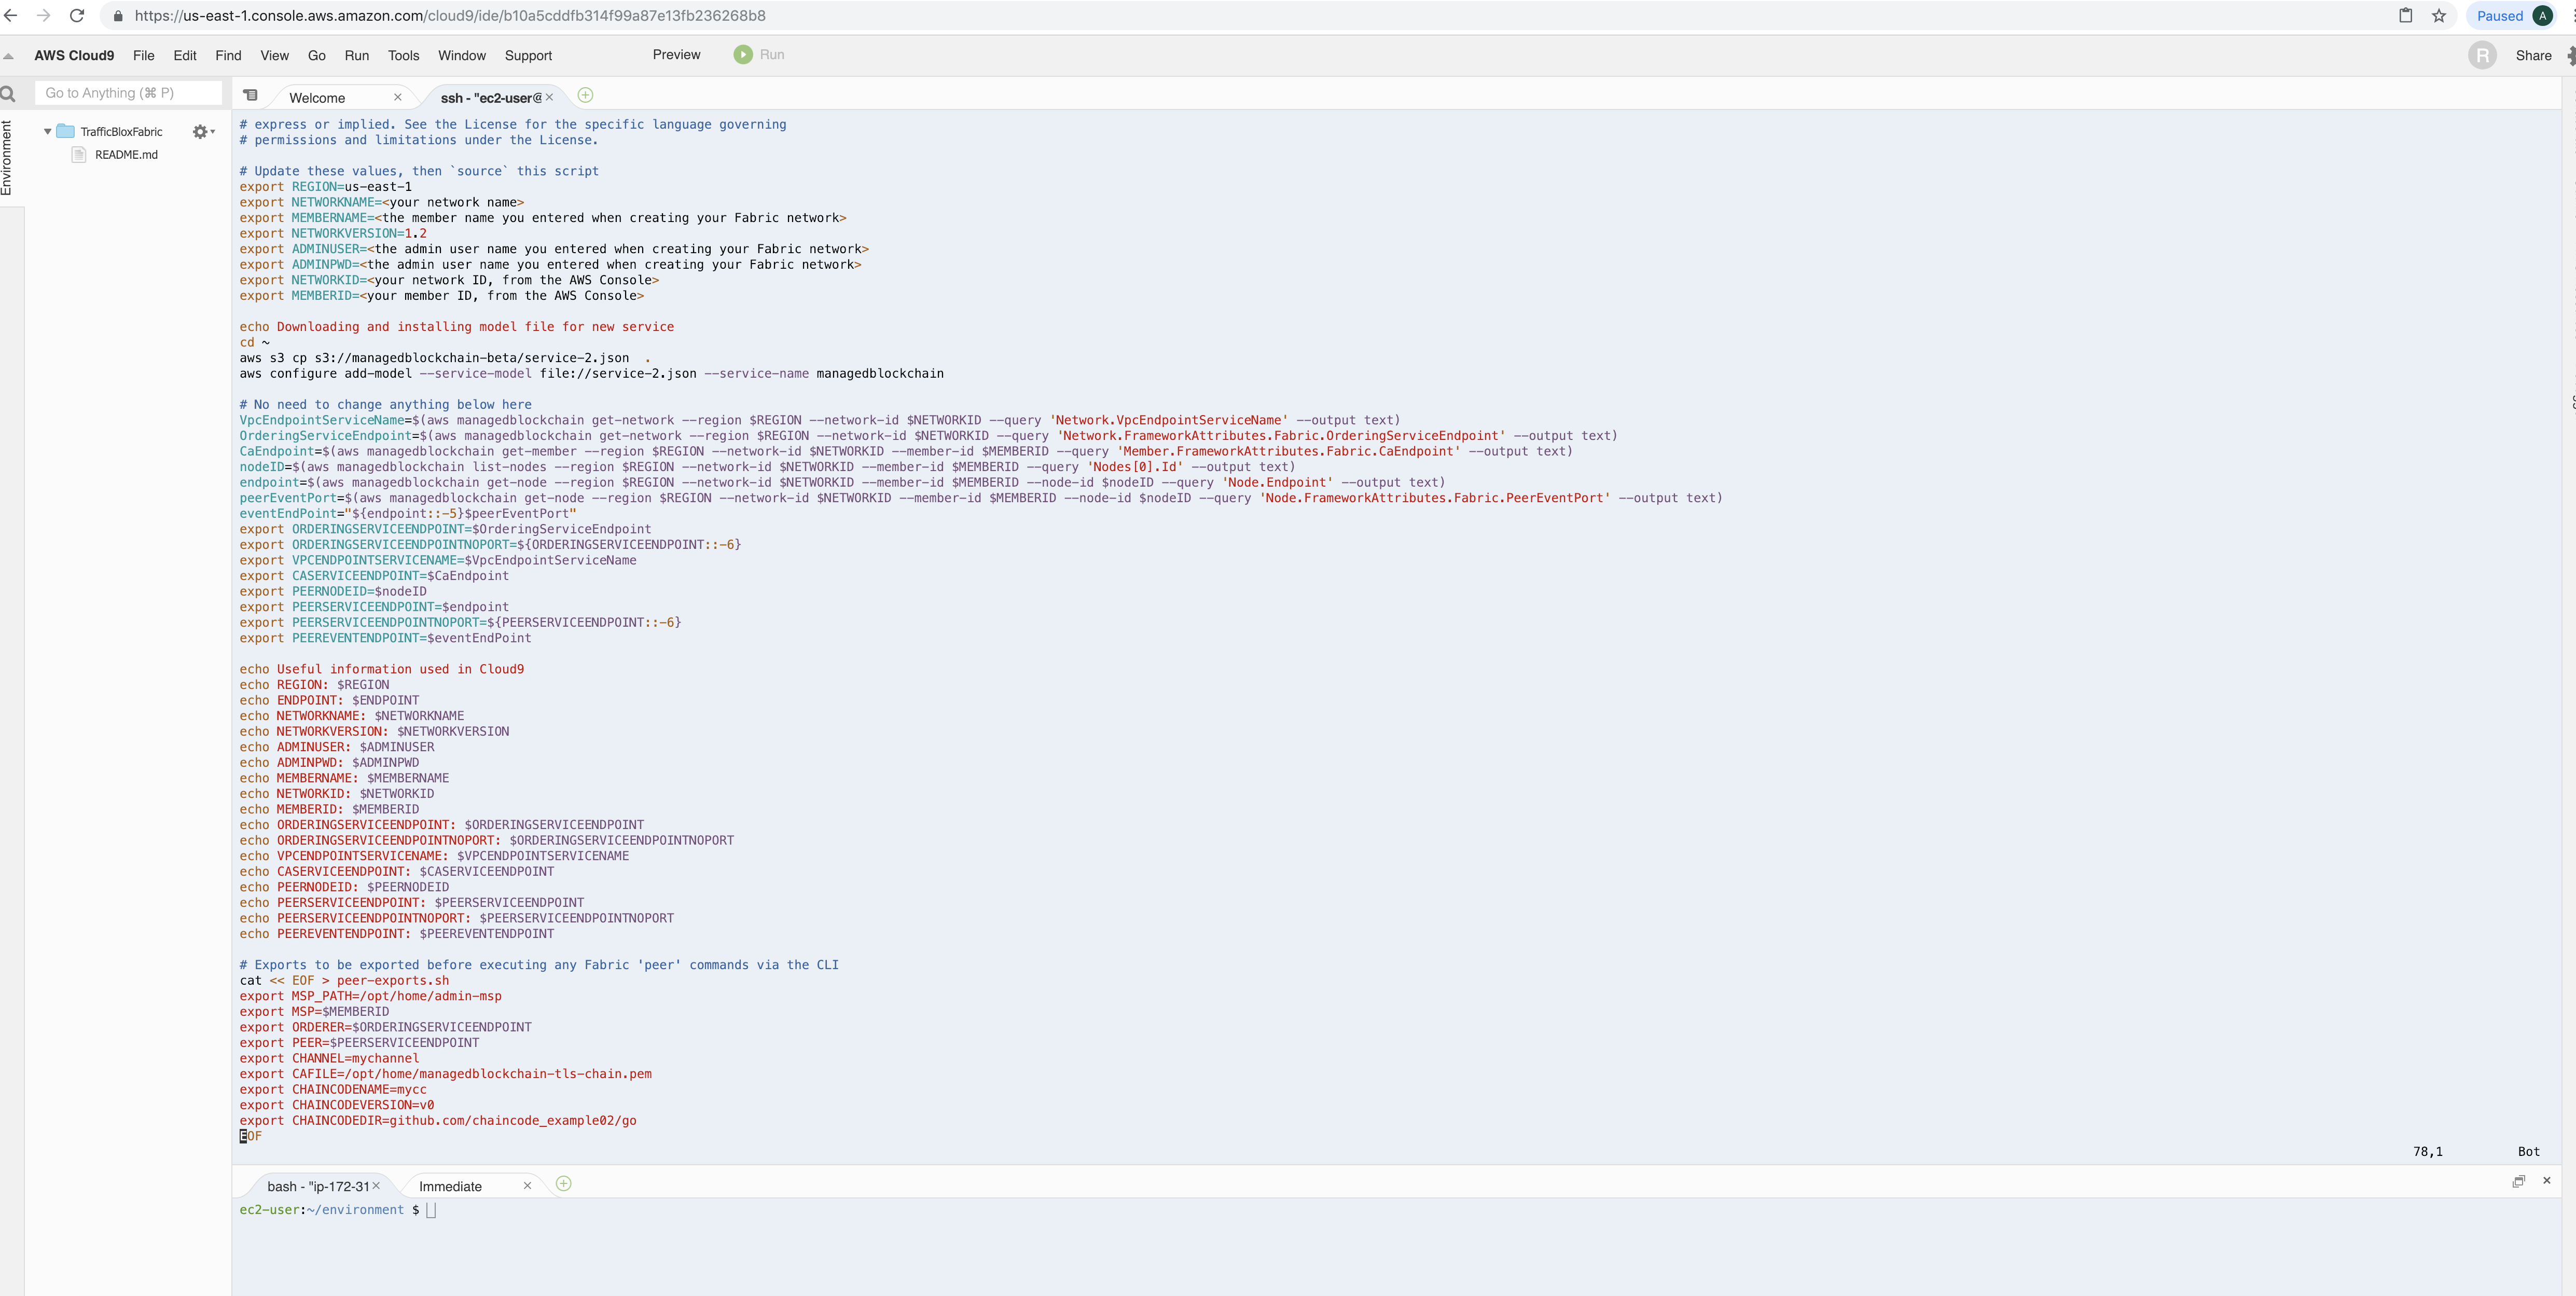Bookmark page with star icon
This screenshot has width=2576, height=1296.
pyautogui.click(x=2438, y=16)
